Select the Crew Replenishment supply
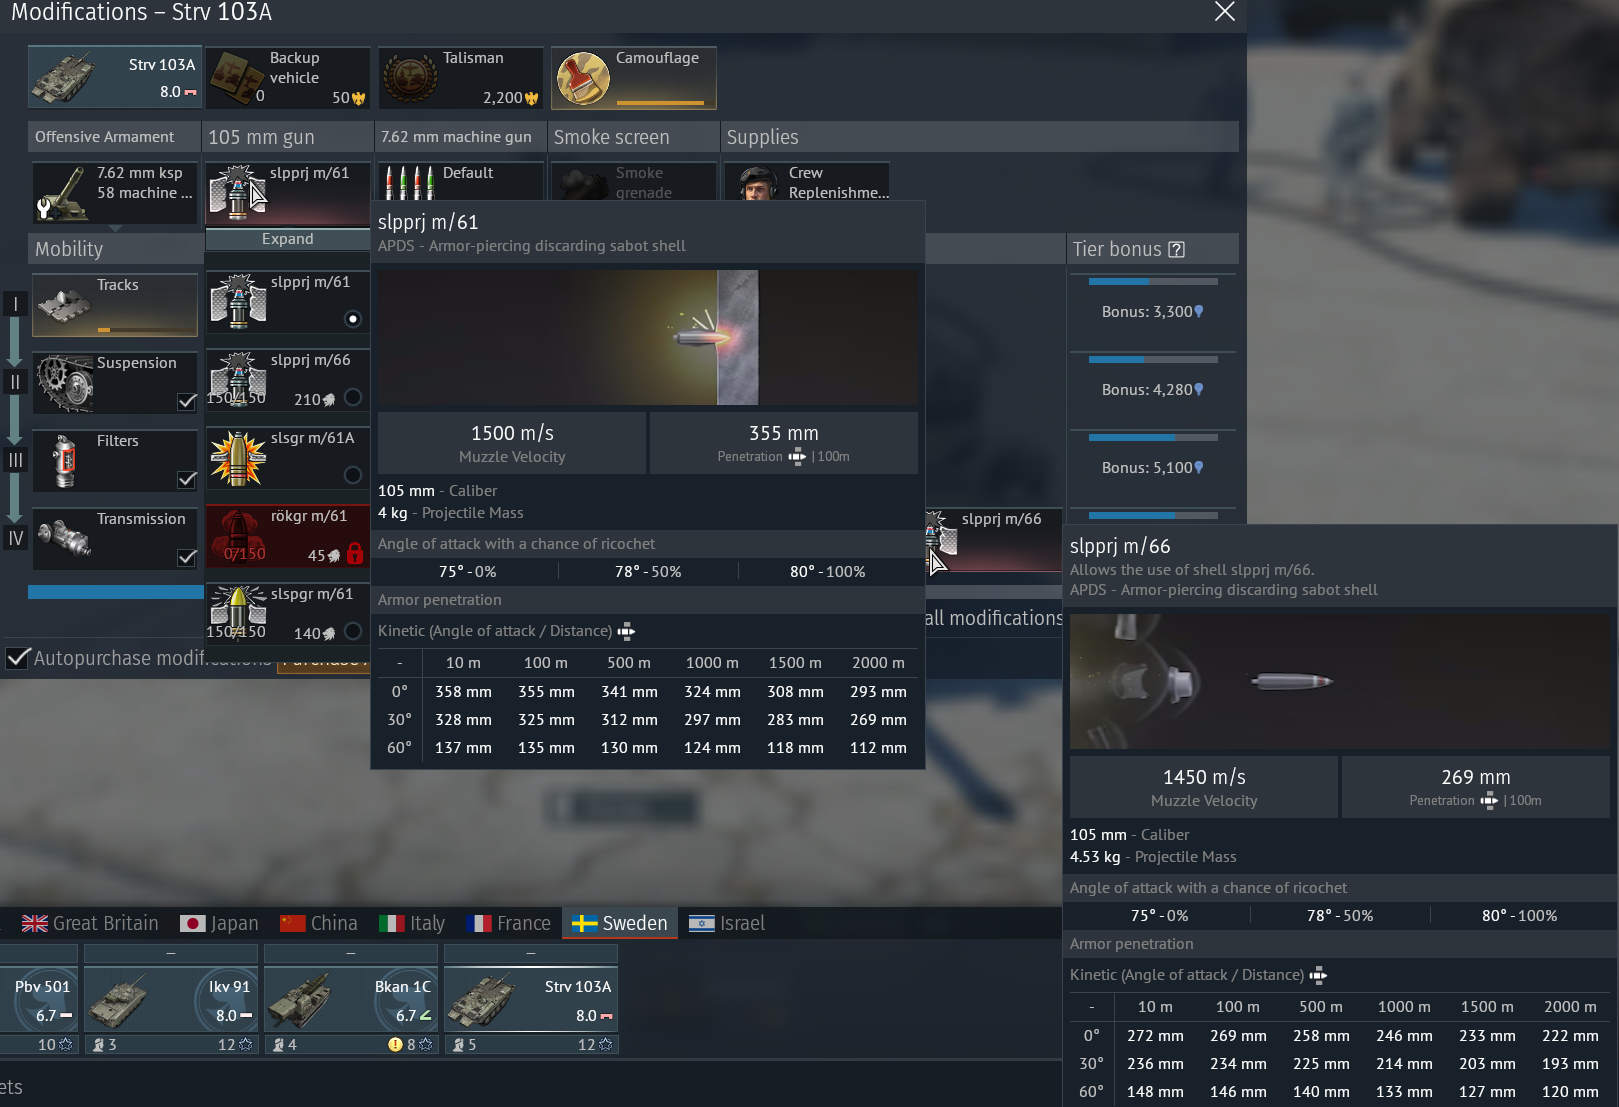This screenshot has height=1107, width=1619. click(x=807, y=182)
